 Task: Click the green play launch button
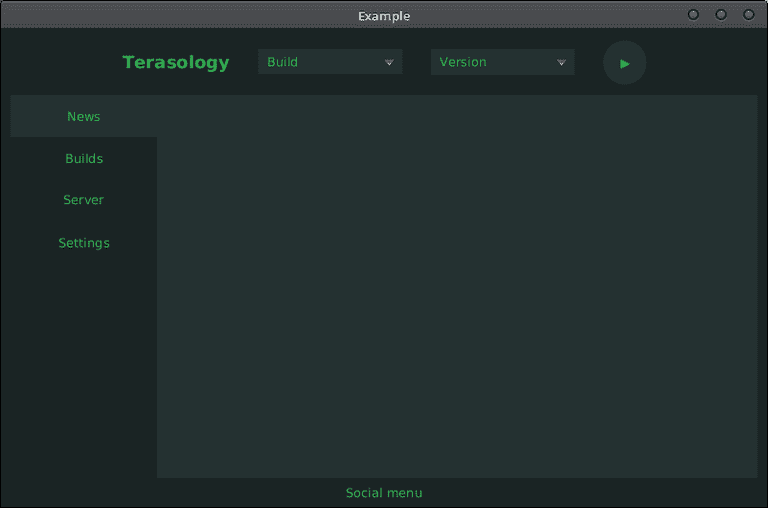pos(624,63)
